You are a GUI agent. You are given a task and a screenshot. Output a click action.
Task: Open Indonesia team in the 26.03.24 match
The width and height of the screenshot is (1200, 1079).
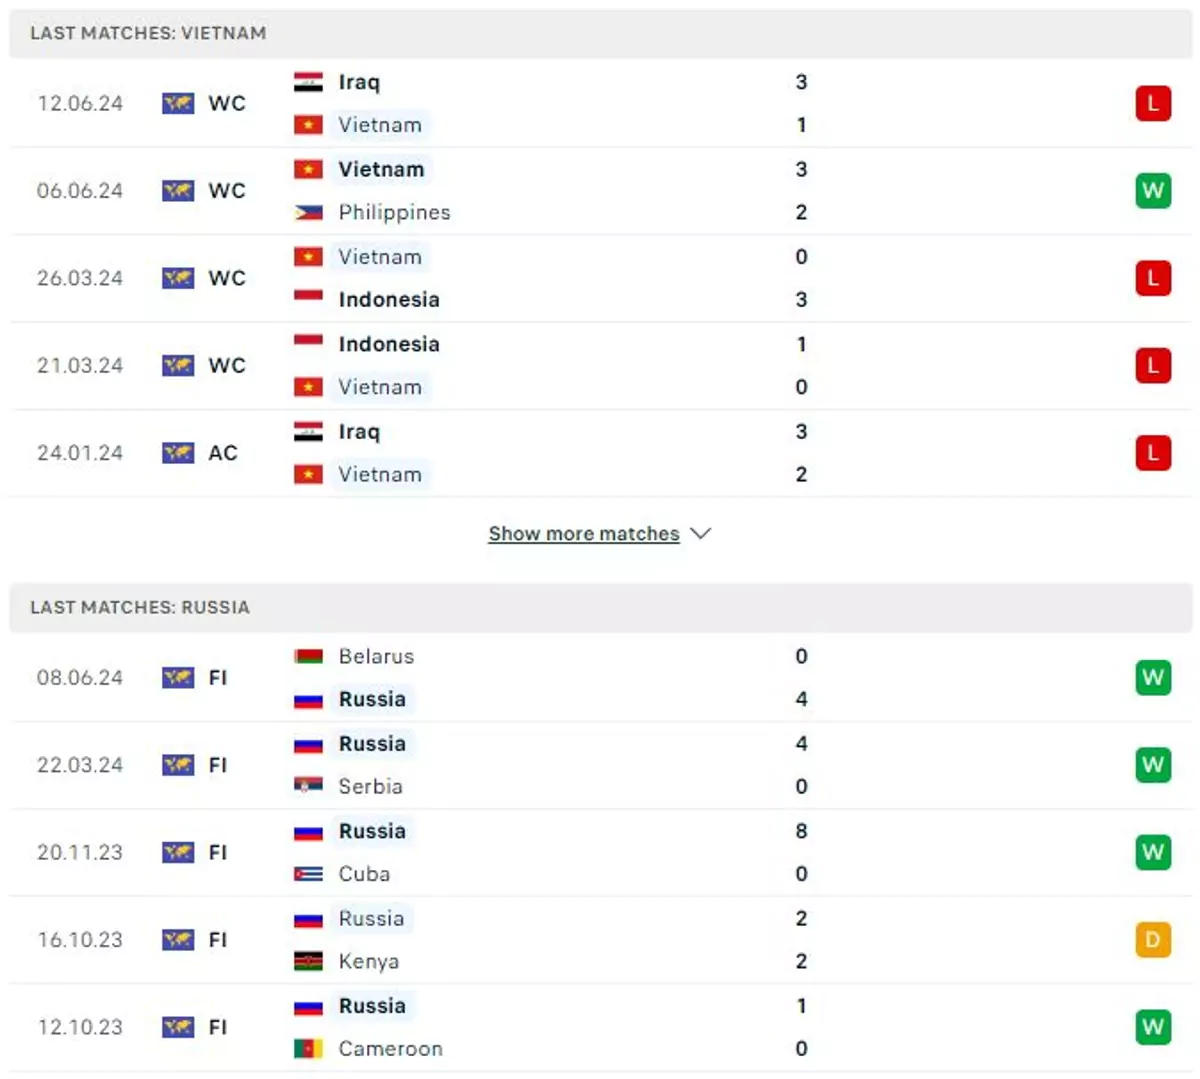point(389,299)
